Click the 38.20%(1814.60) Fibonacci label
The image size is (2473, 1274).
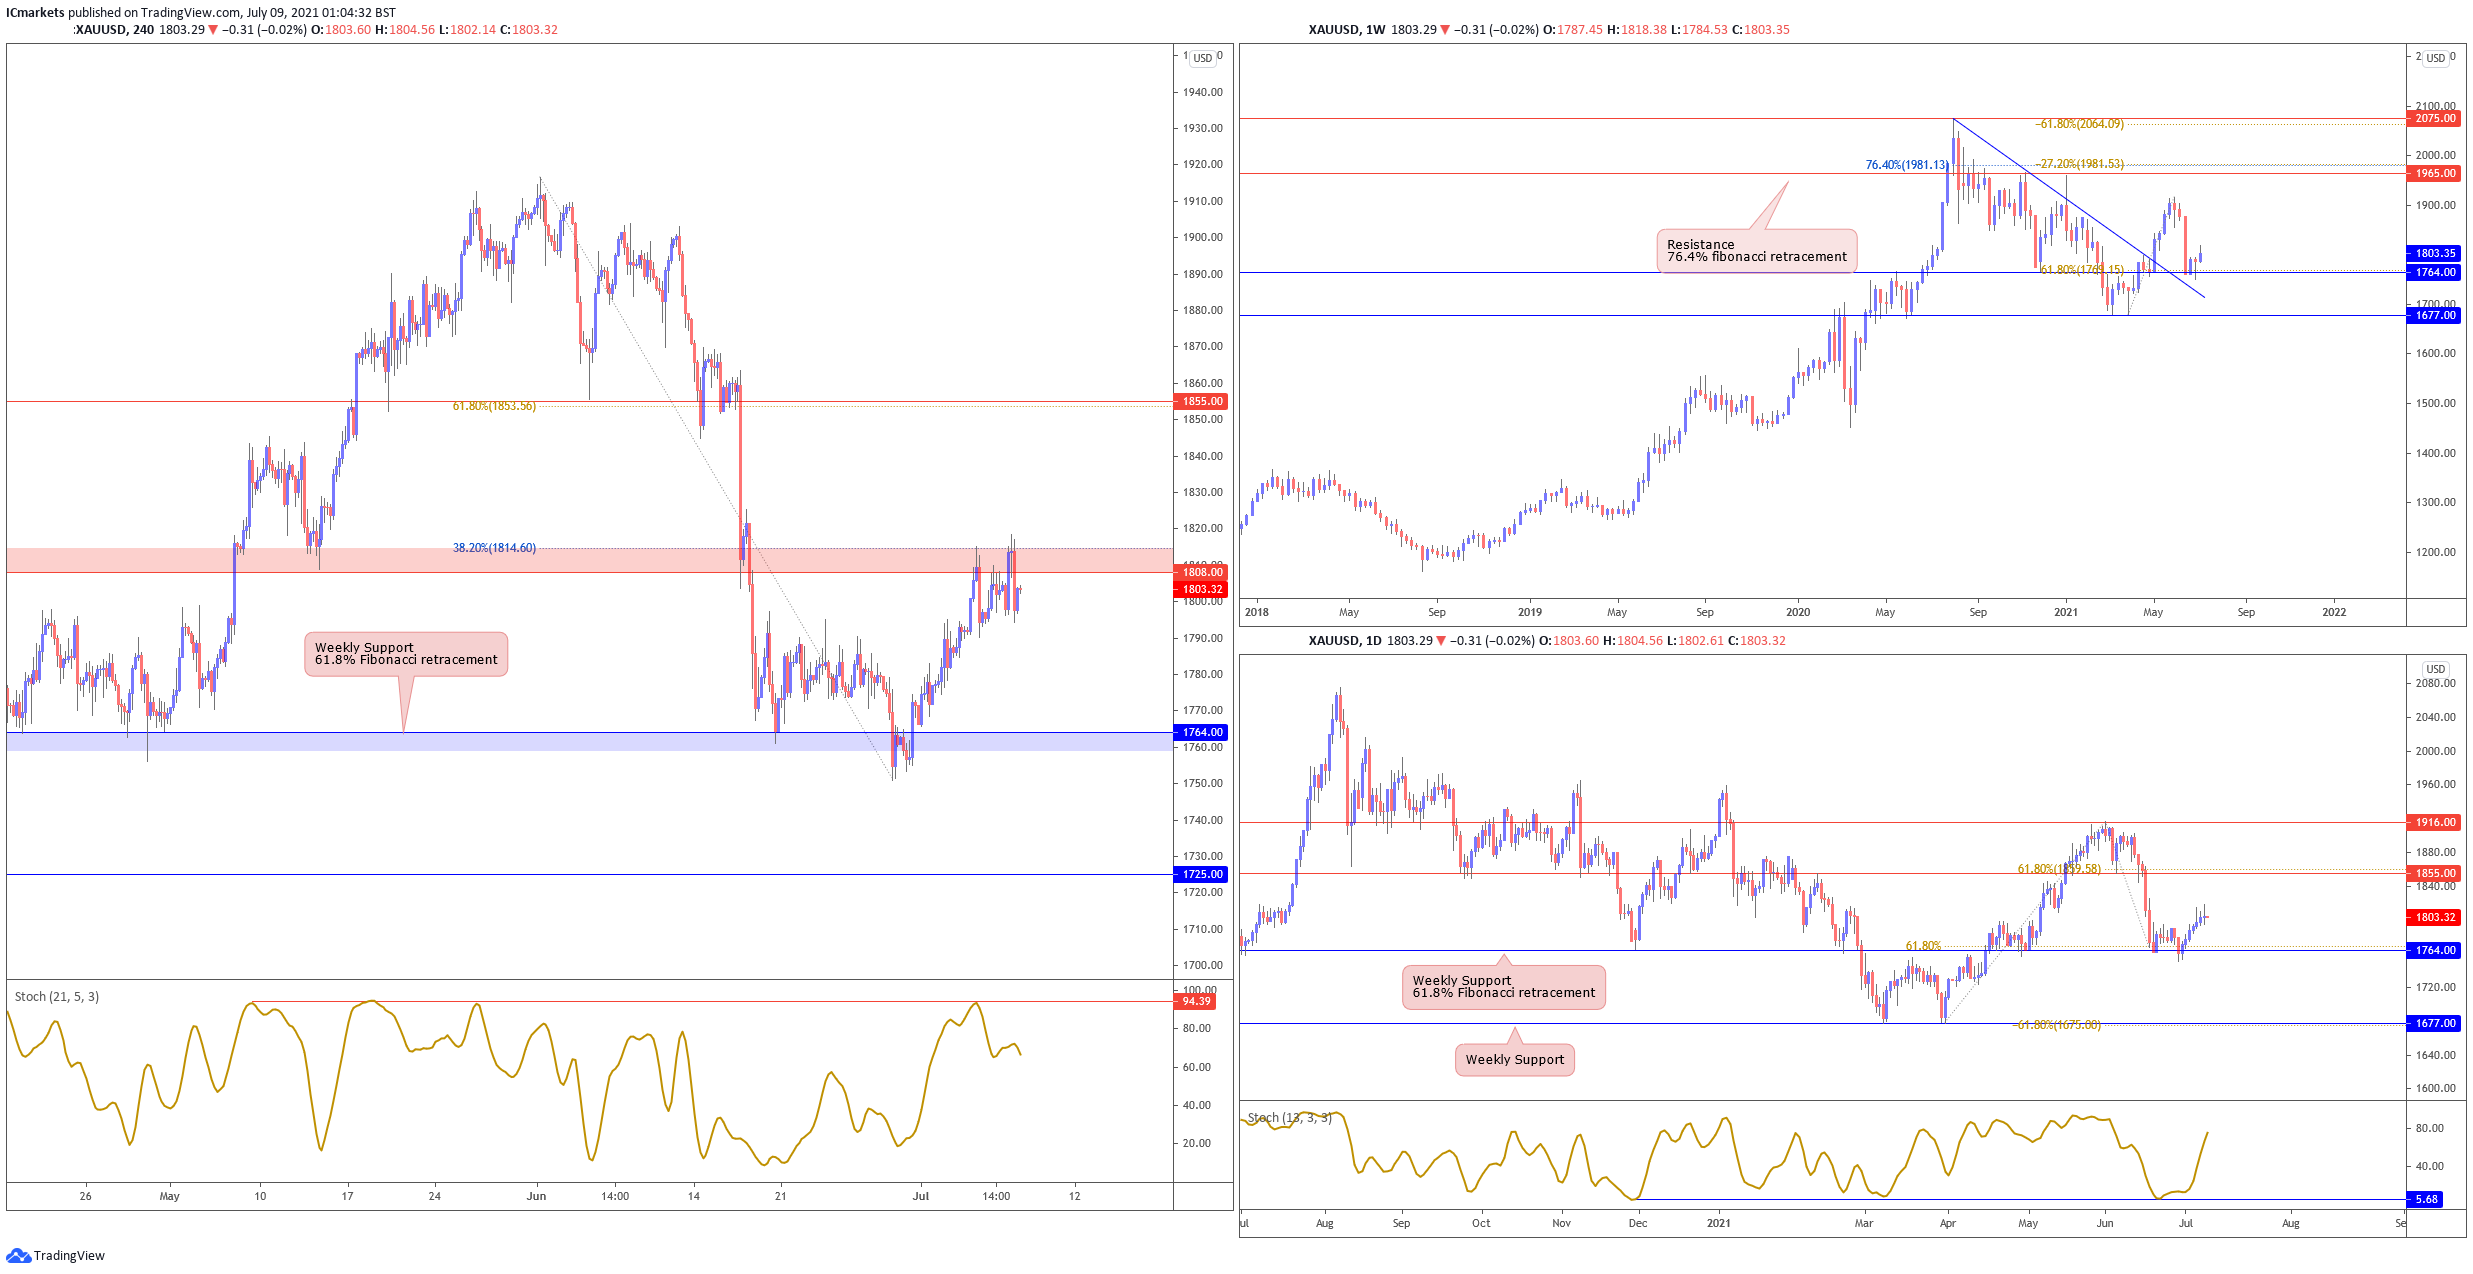pyautogui.click(x=494, y=548)
